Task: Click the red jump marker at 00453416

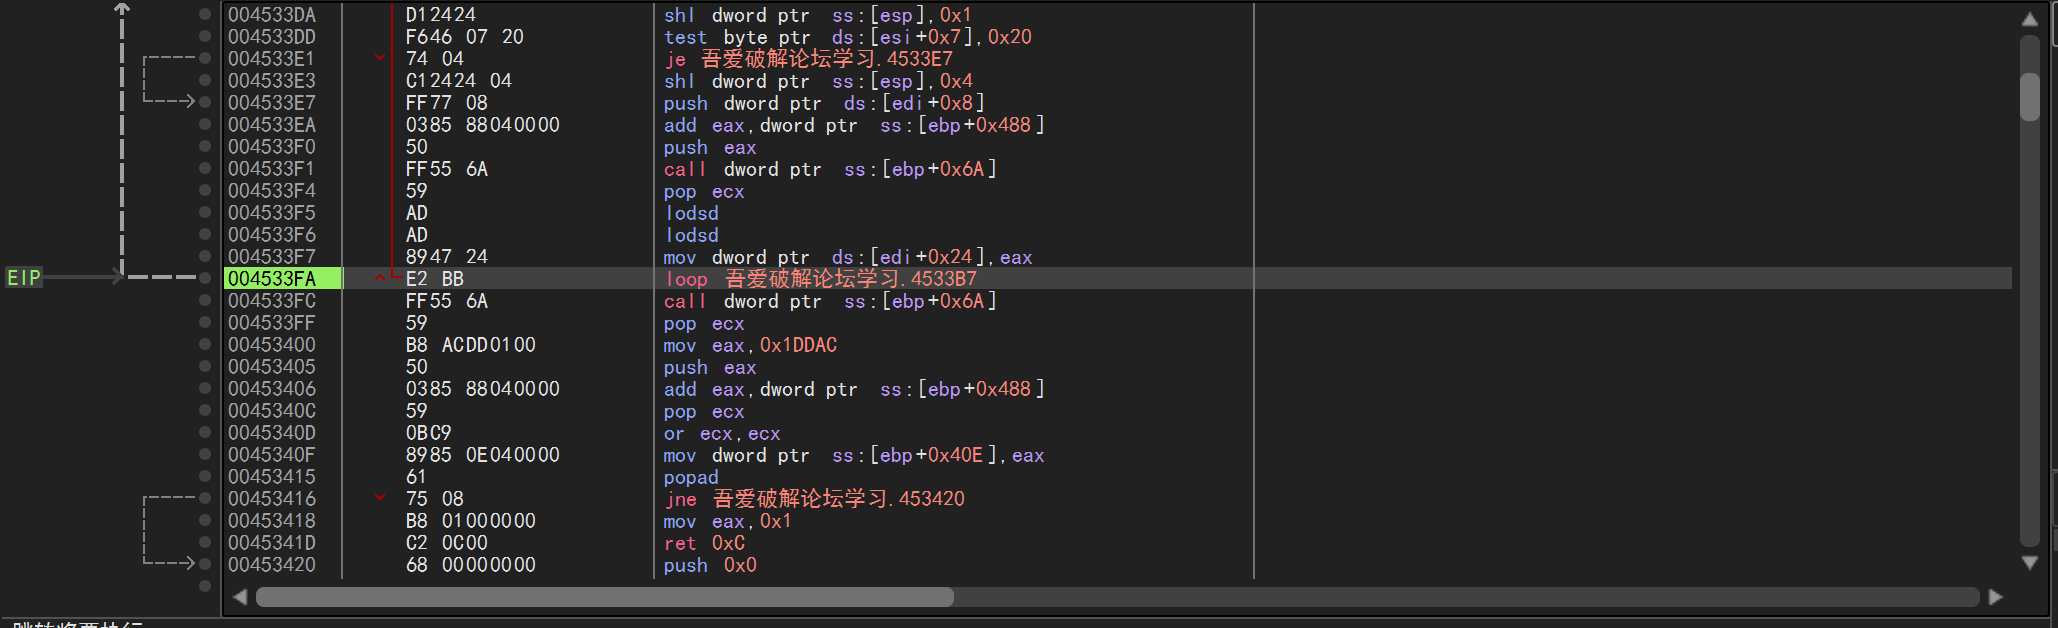Action: pyautogui.click(x=380, y=498)
